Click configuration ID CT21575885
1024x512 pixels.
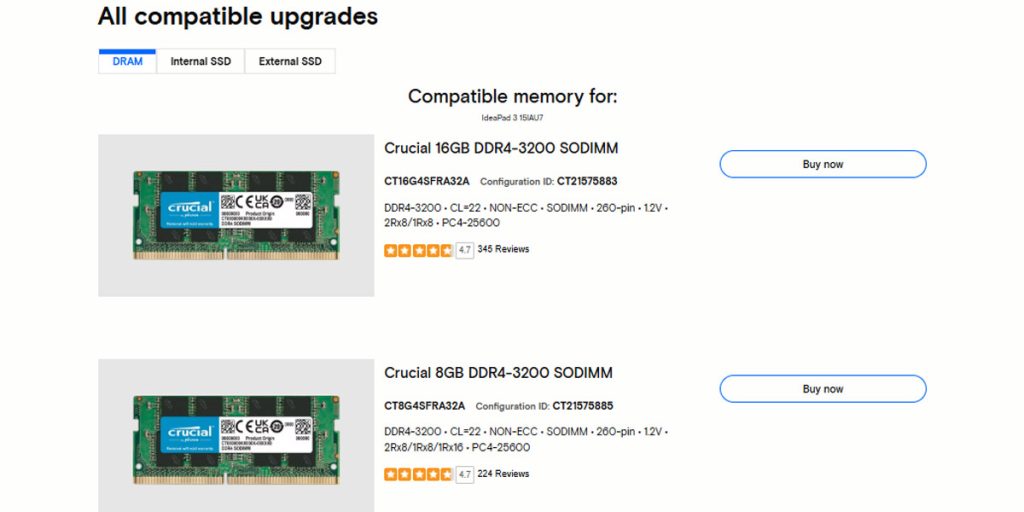click(583, 406)
